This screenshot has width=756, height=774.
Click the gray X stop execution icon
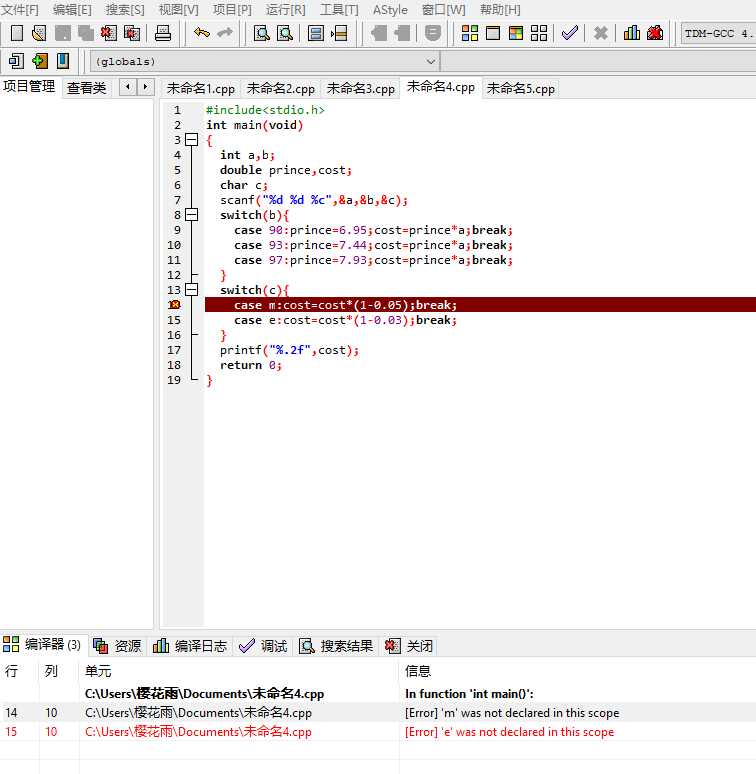601,33
